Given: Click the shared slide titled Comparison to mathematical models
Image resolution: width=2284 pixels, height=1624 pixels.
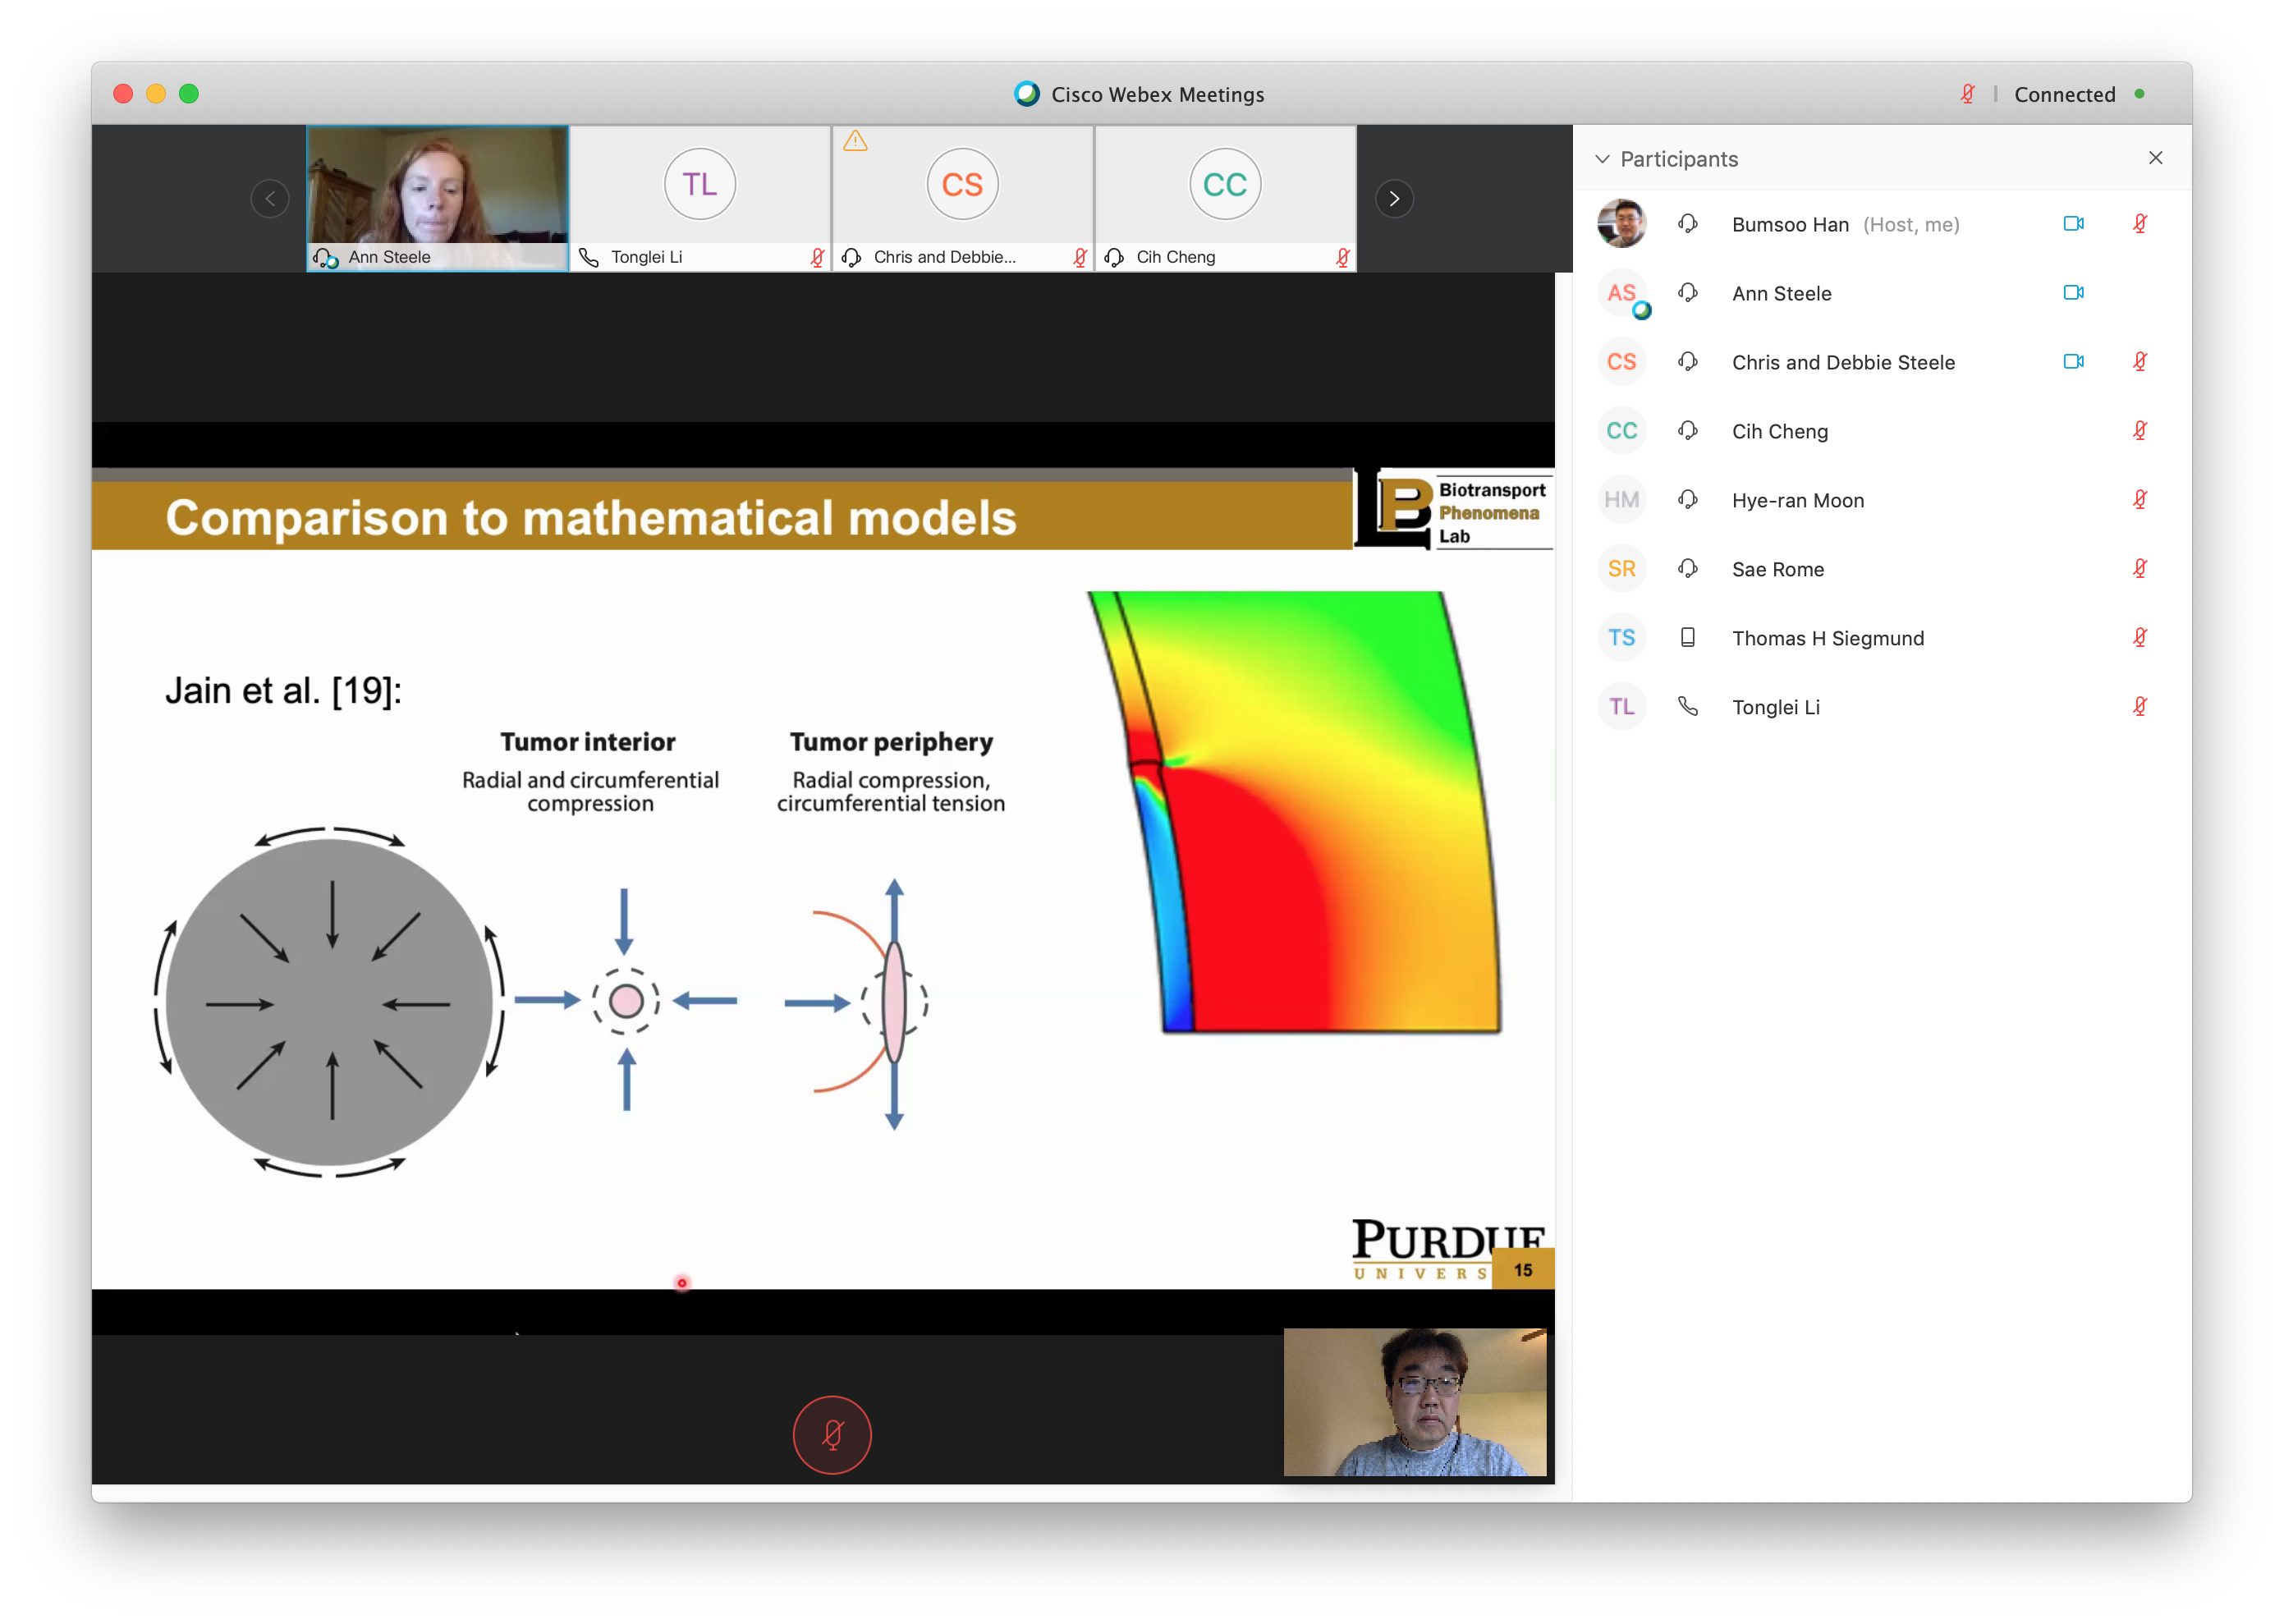Looking at the screenshot, I should coord(822,878).
